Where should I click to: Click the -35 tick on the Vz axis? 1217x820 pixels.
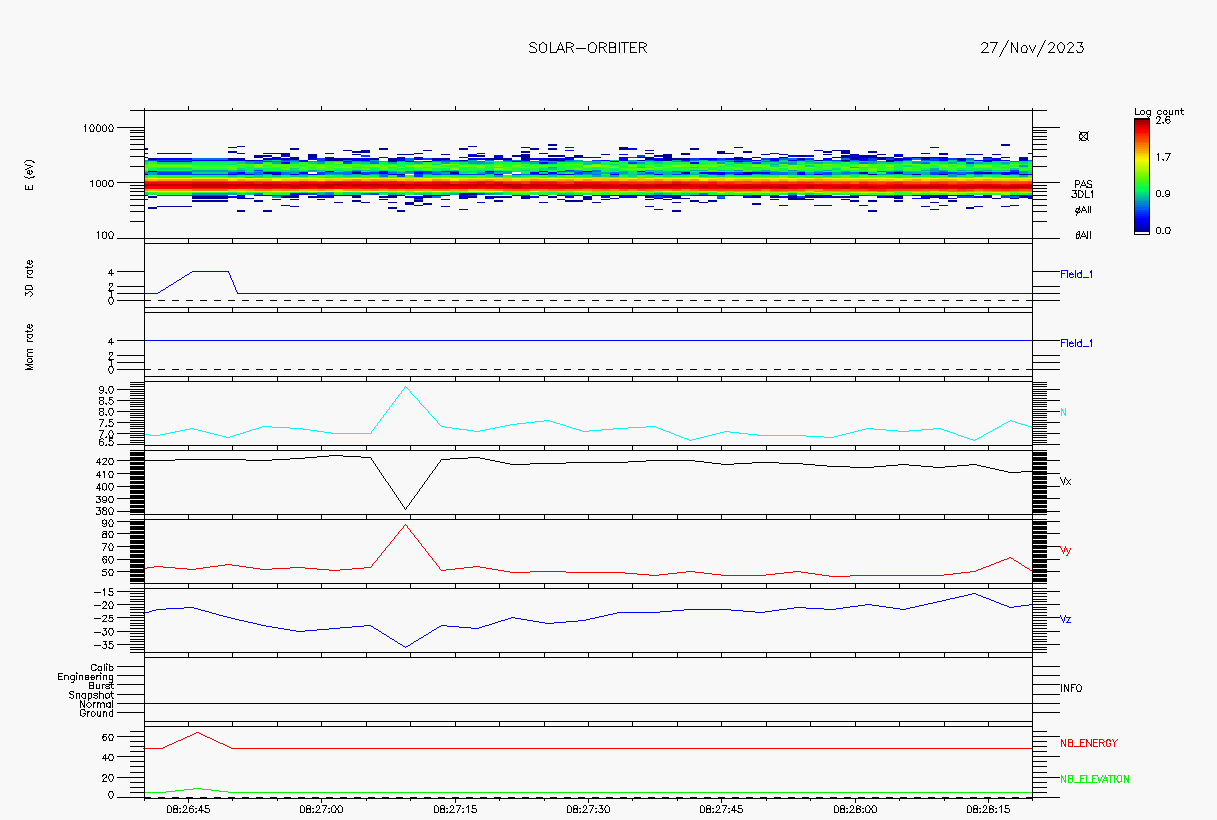tap(106, 645)
